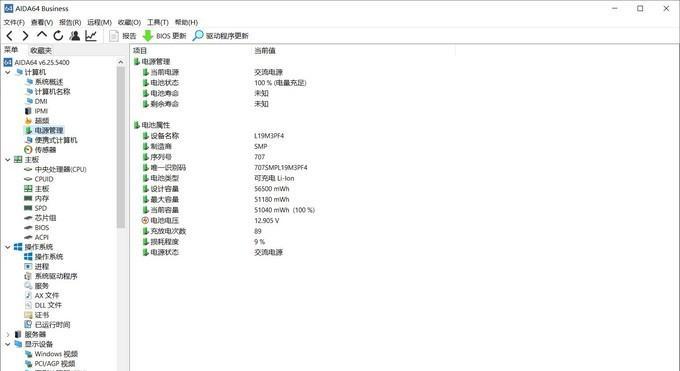680x371 pixels.
Task: Select DMI in the tree
Action: coord(36,101)
